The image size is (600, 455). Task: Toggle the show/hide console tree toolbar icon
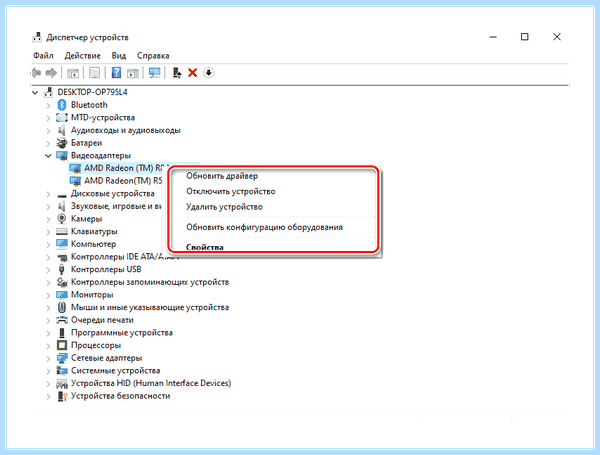[x=73, y=73]
